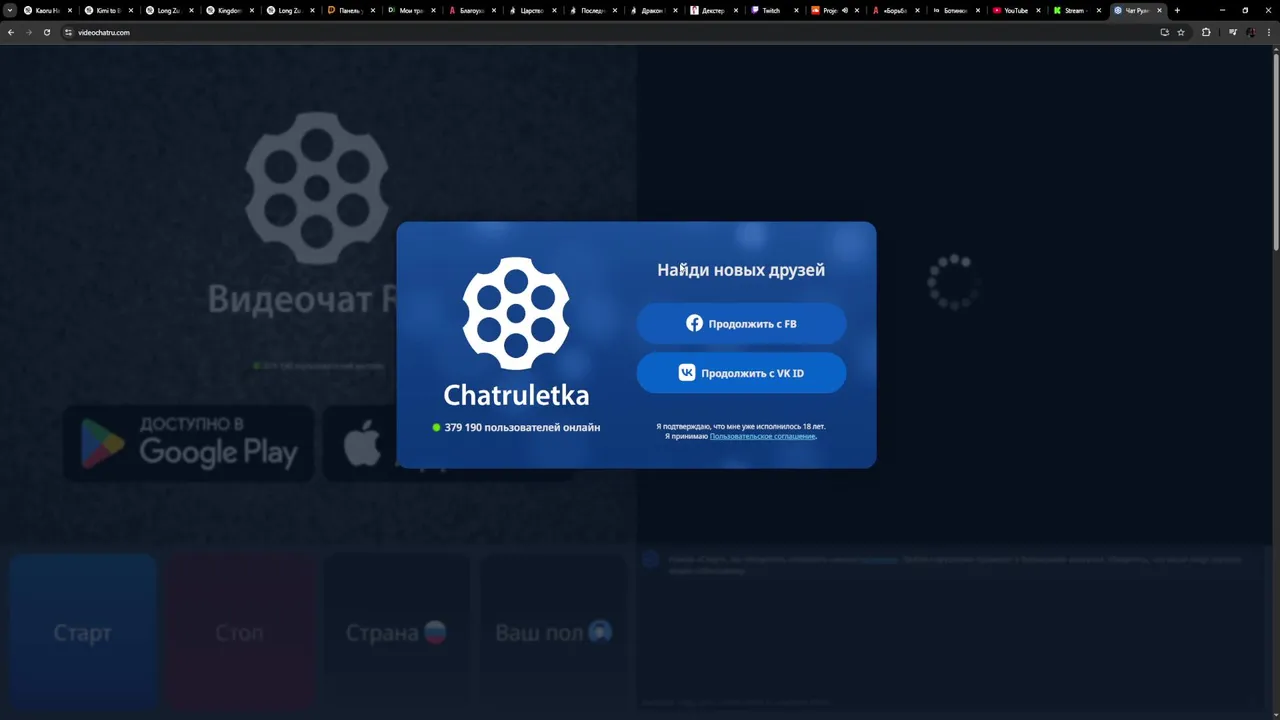
Task: Open the Пользовательское соглашение link
Action: pyautogui.click(x=762, y=436)
